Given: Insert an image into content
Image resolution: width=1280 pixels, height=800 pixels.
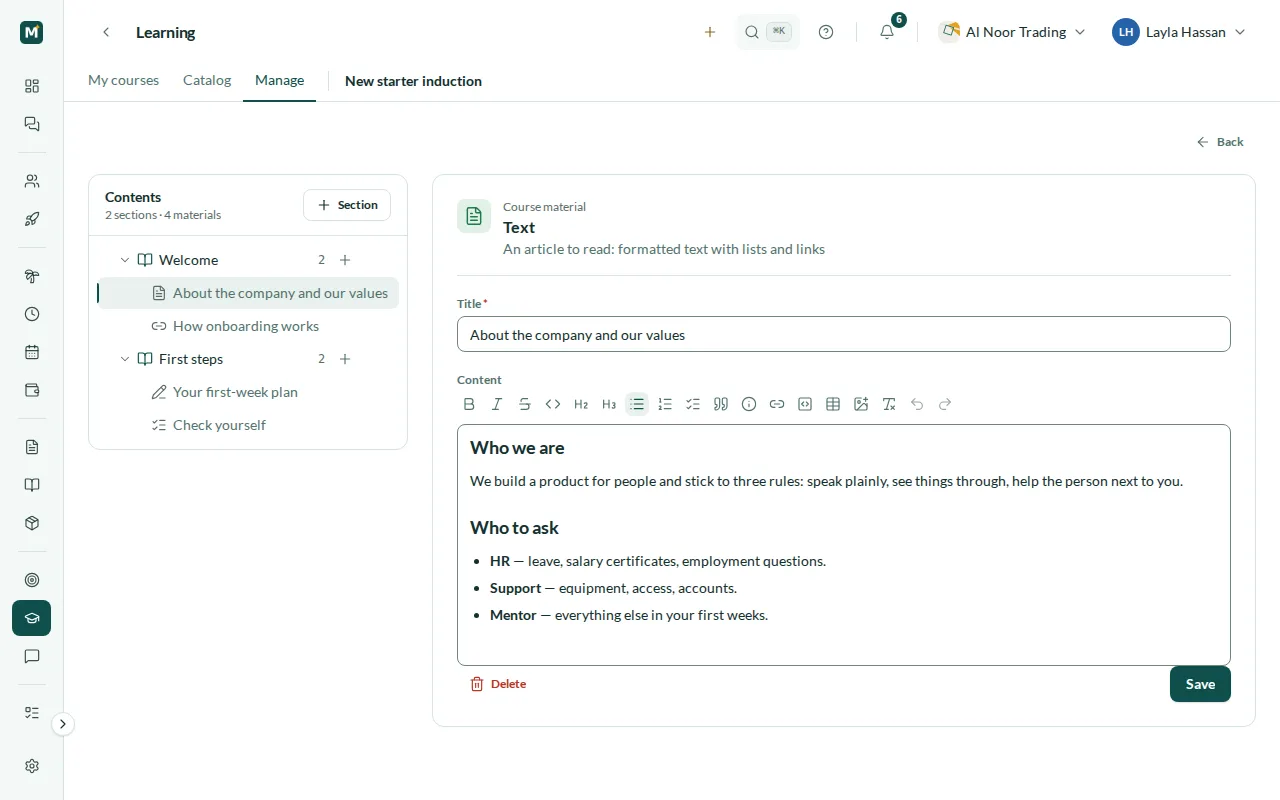Looking at the screenshot, I should pos(861,404).
